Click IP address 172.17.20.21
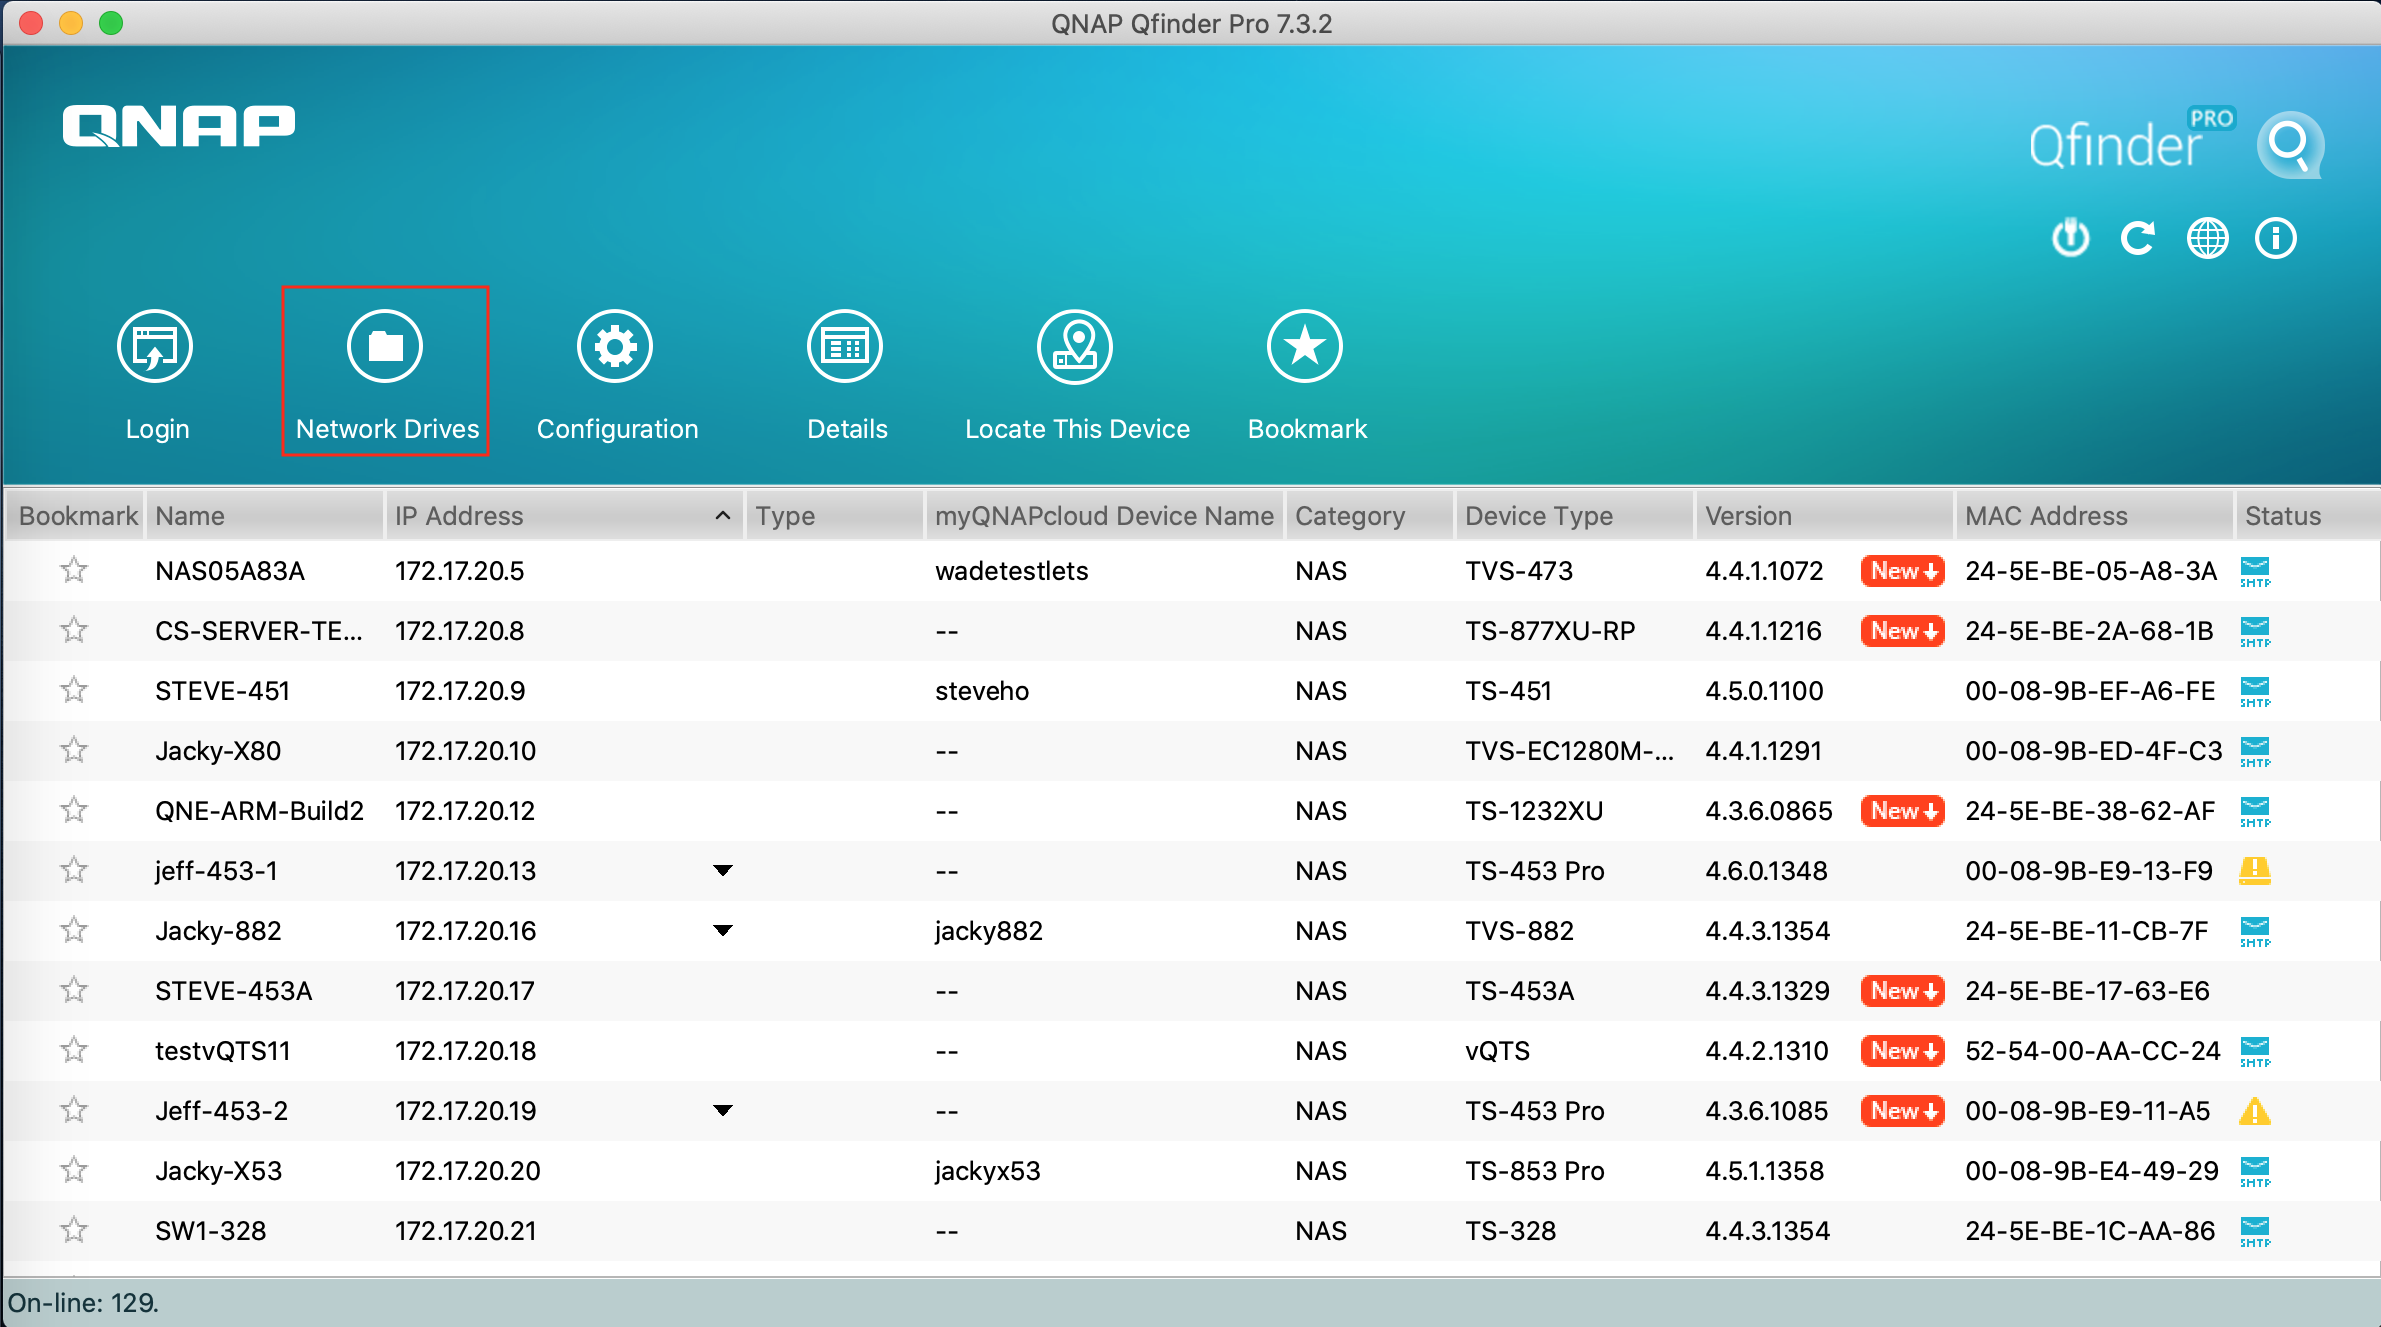The height and width of the screenshot is (1327, 2381). [x=466, y=1231]
